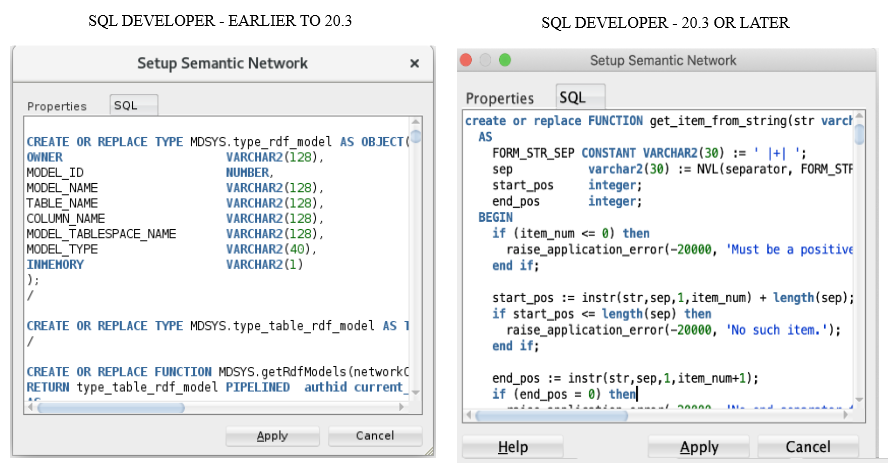Click 'start_pos integer;' declaration line
890x468 pixels.
tap(567, 185)
